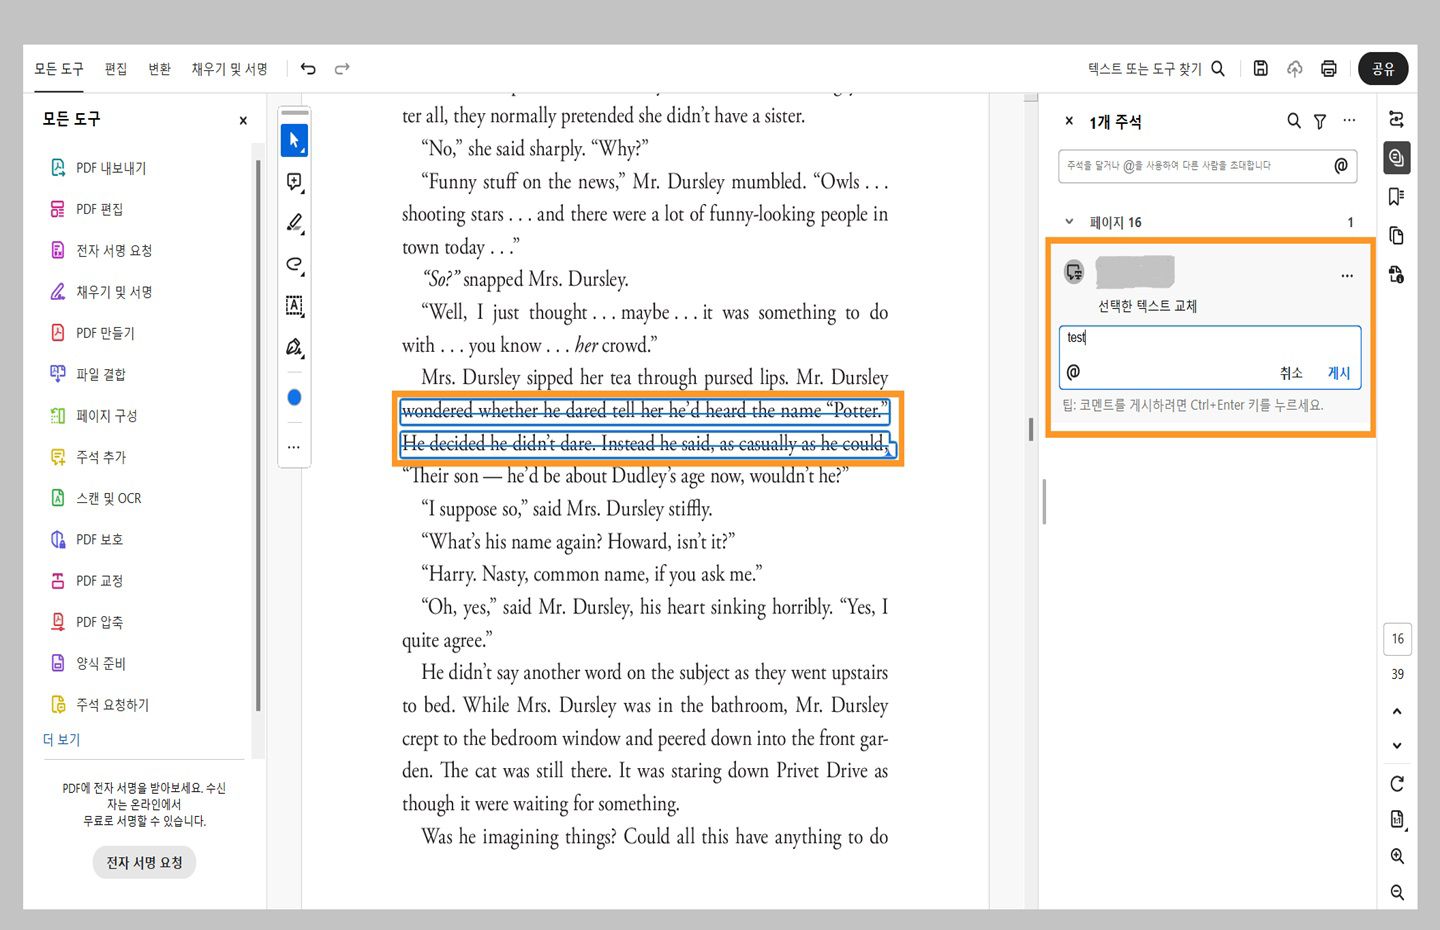Pick the blue color swatch

[x=294, y=398]
